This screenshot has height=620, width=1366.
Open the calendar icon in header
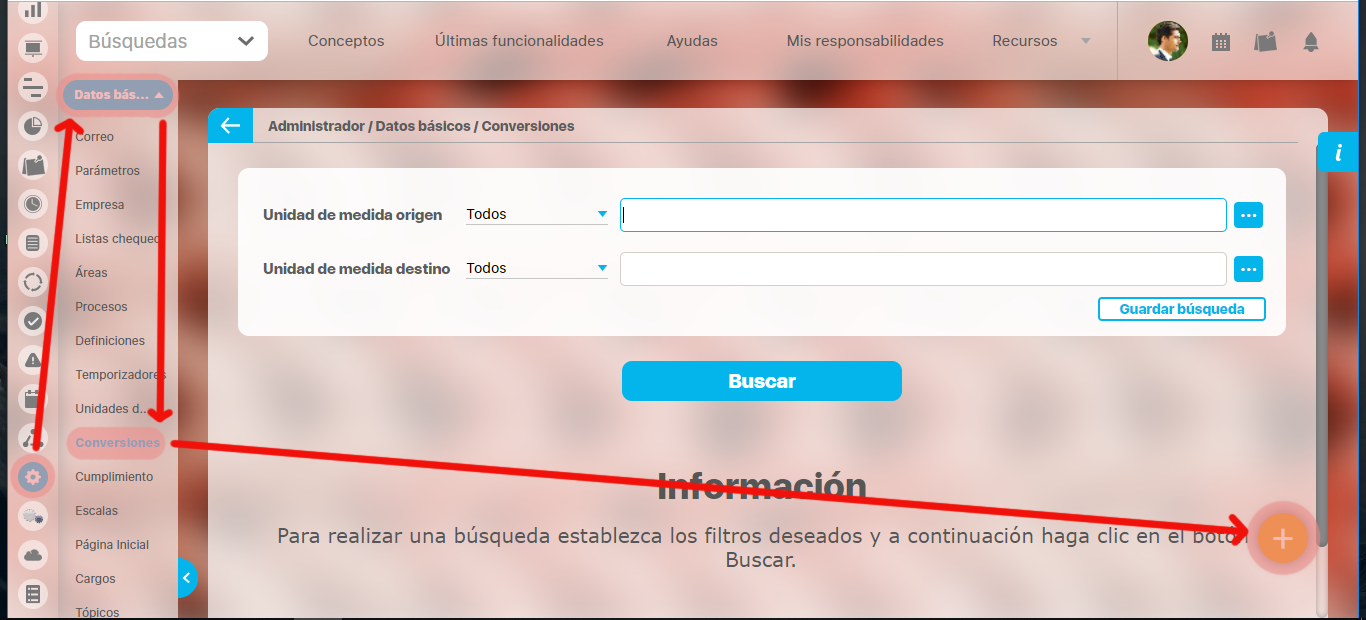point(1220,42)
